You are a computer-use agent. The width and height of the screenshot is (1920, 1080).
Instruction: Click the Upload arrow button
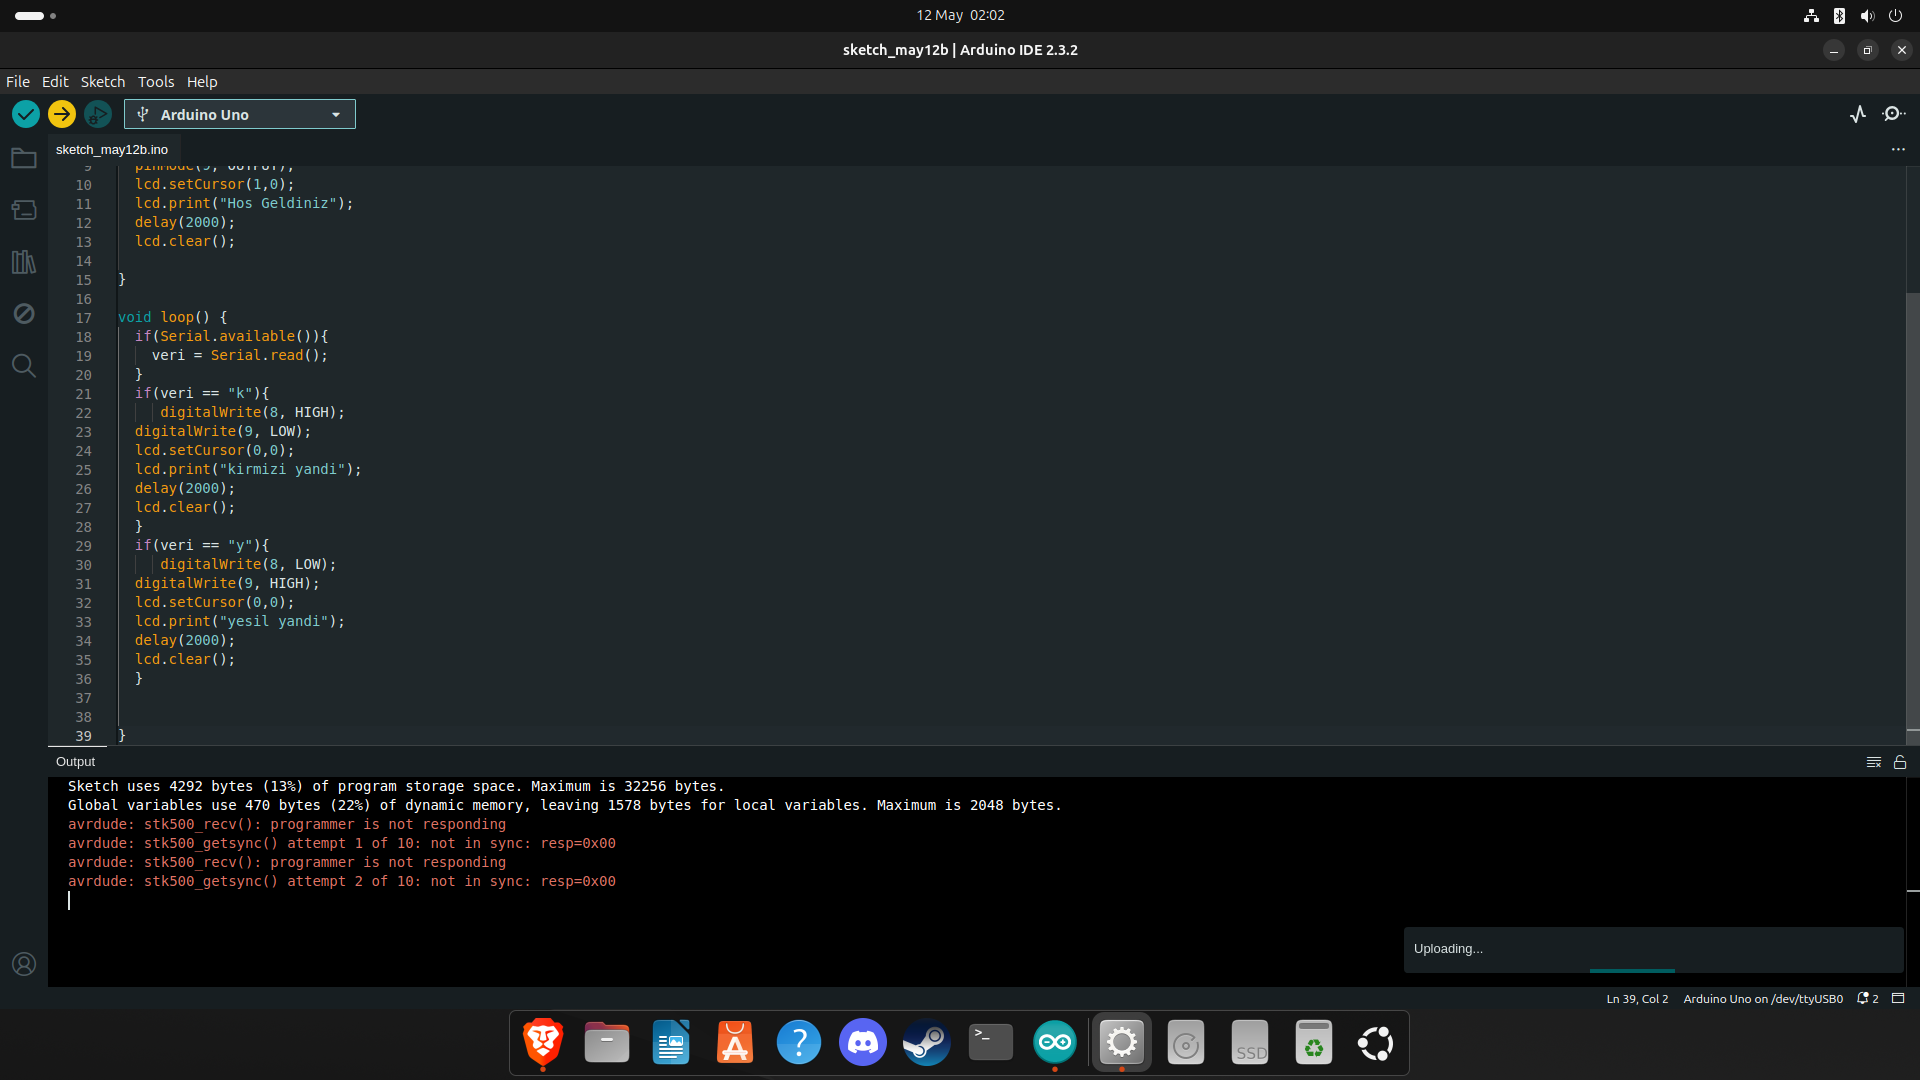[62, 114]
